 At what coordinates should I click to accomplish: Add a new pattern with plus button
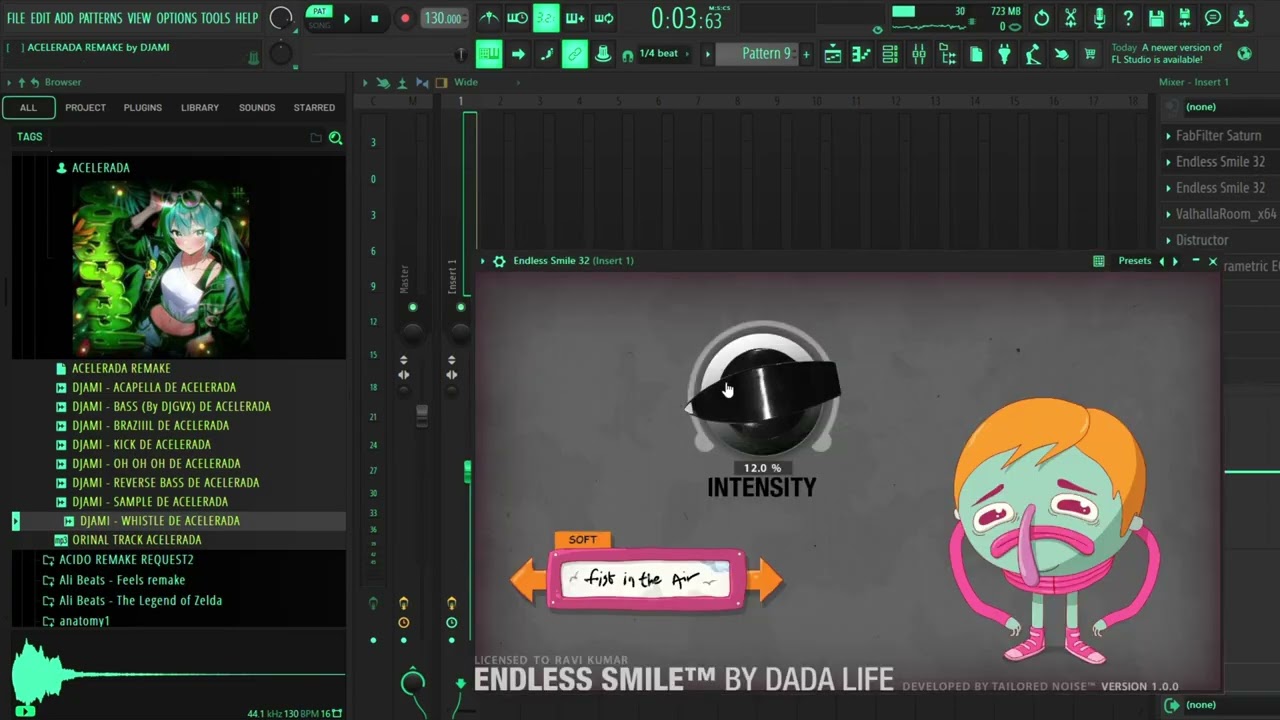807,54
